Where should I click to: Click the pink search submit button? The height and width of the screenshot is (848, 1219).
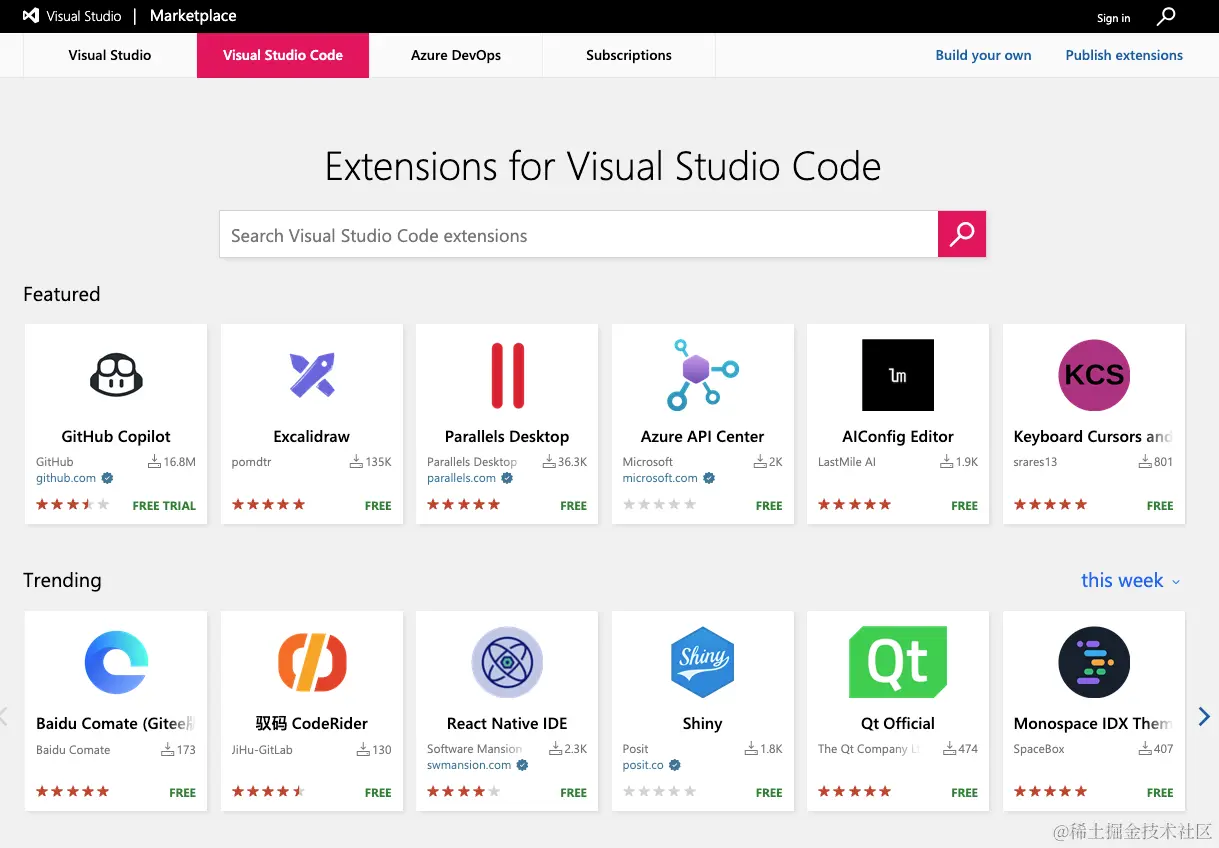(962, 234)
